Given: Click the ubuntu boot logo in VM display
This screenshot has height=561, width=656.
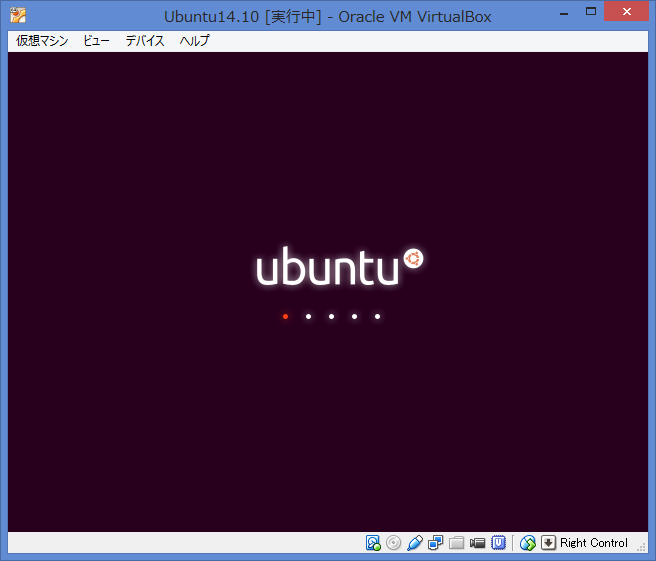Looking at the screenshot, I should click(x=340, y=267).
